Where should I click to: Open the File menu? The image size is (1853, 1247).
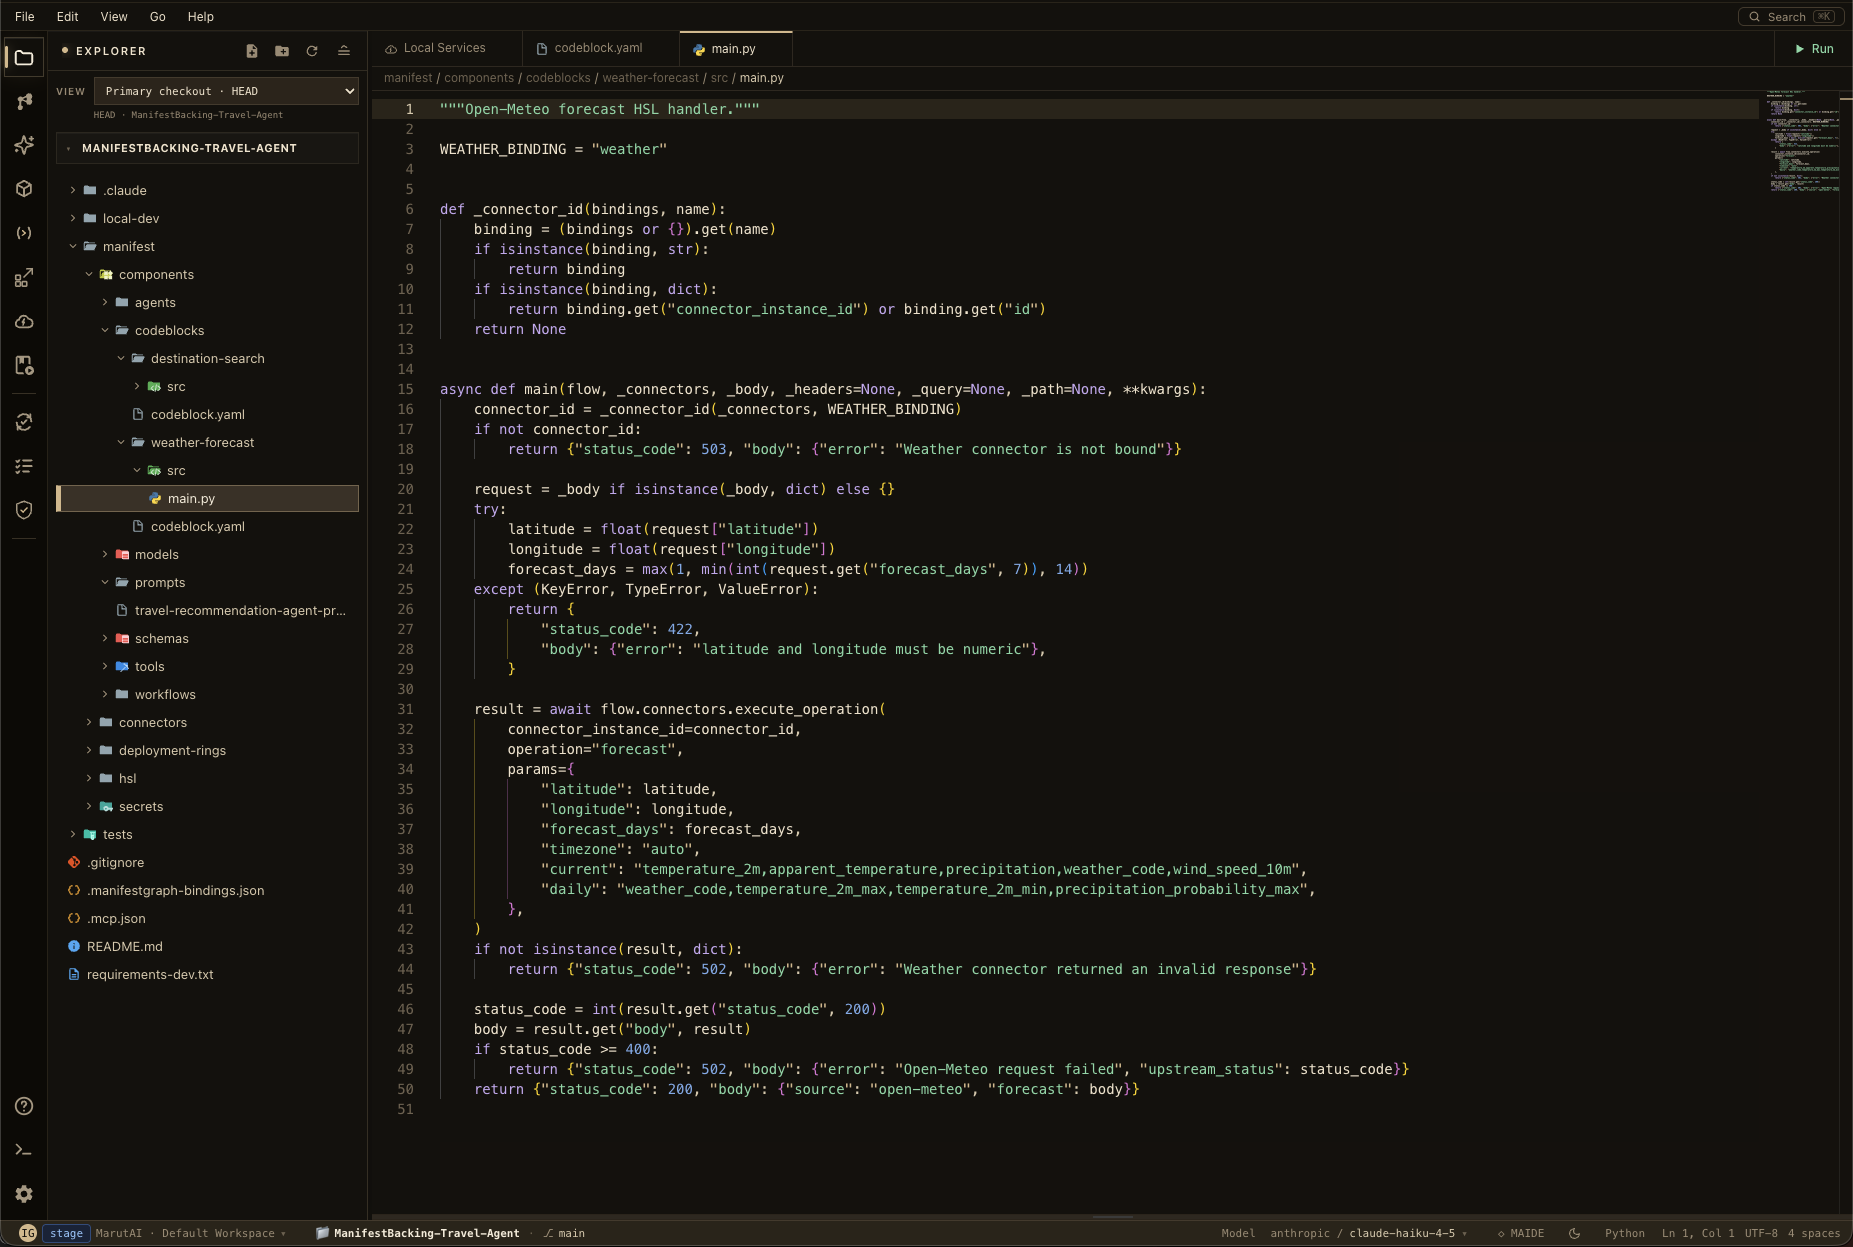[x=25, y=16]
